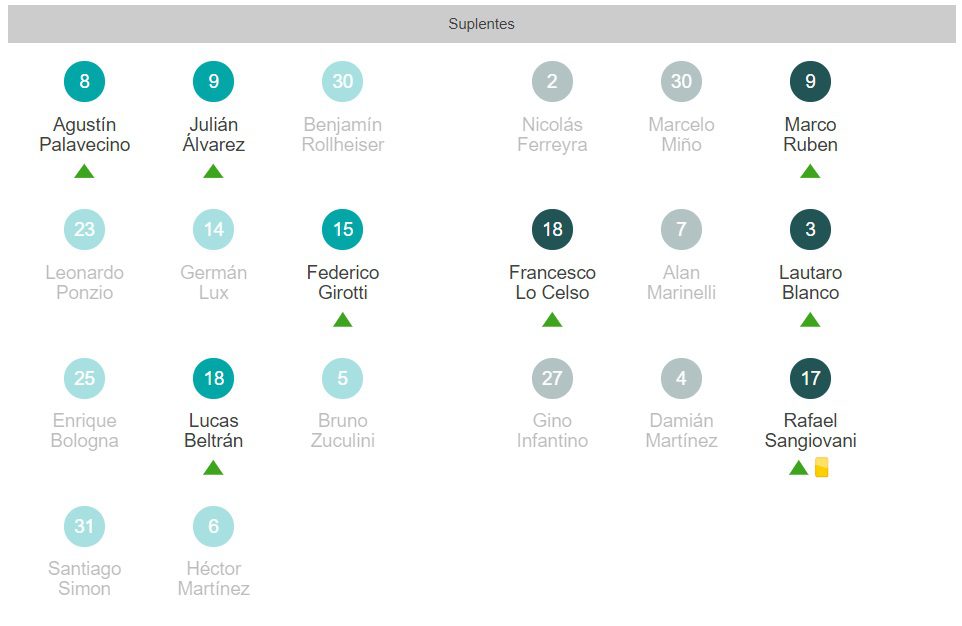Open Leonardo Ponzio player name
962x626 pixels.
(x=84, y=283)
